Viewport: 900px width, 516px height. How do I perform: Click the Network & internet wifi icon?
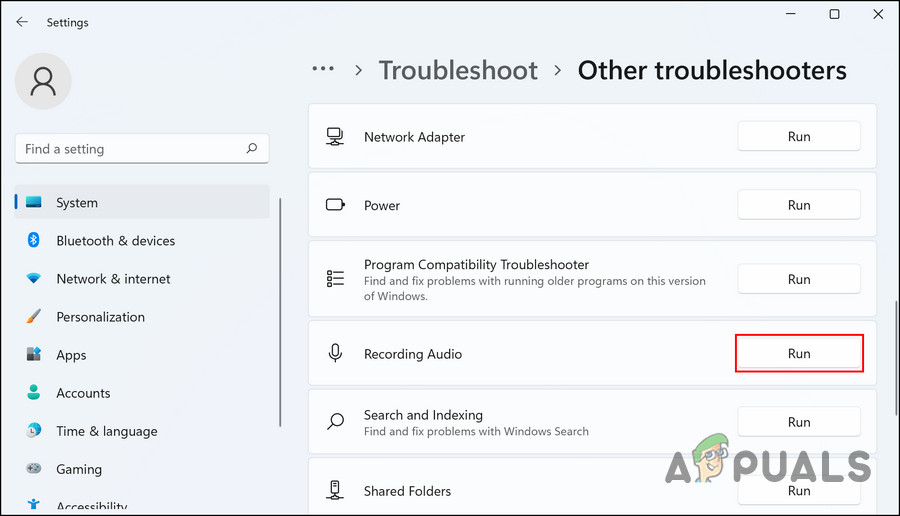[33, 279]
